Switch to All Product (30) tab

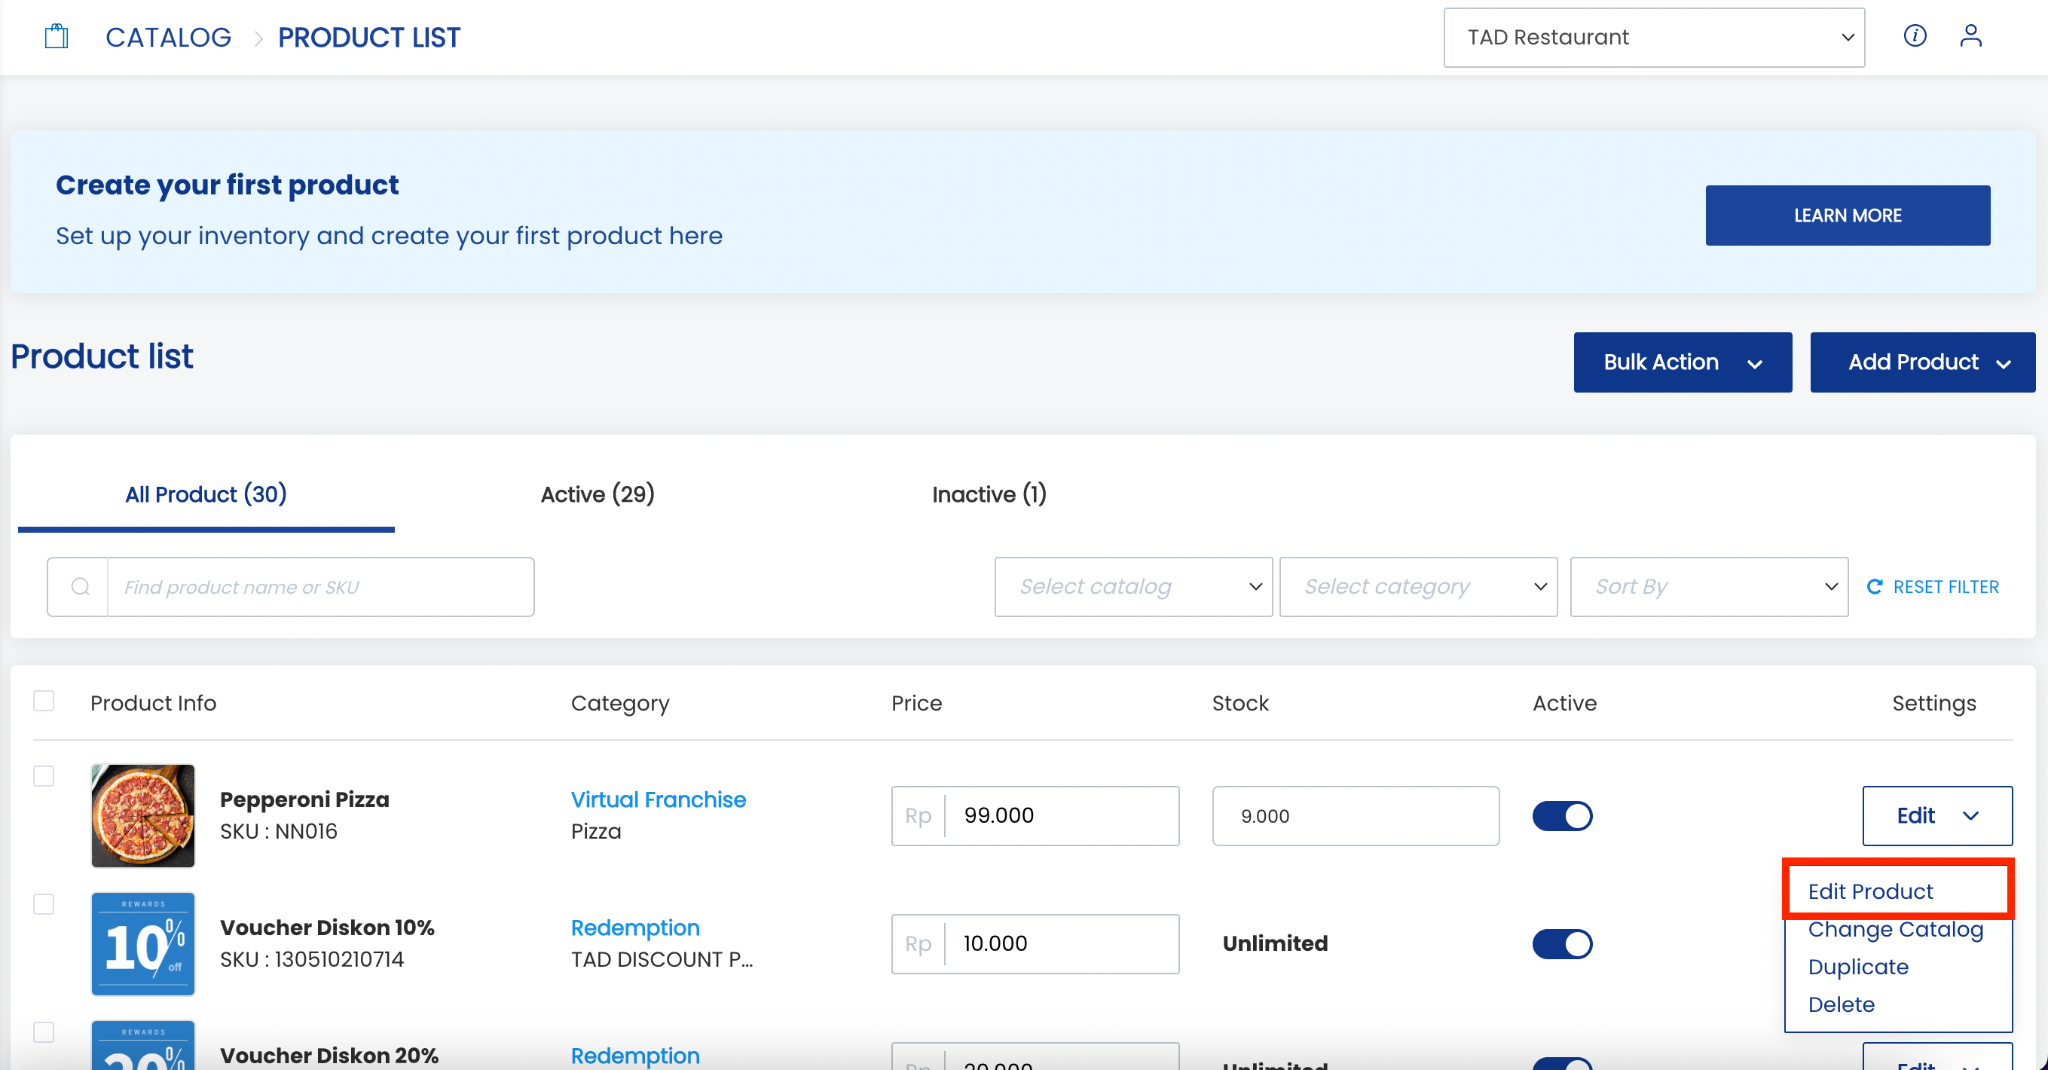(x=206, y=494)
